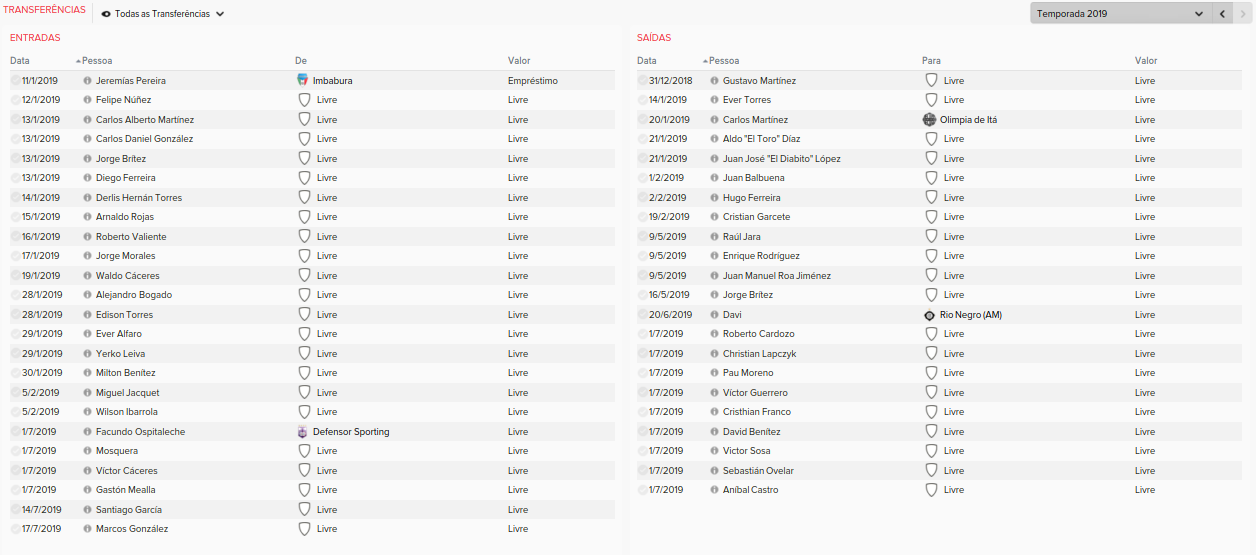Toggle the eye icon of Todas as Transferências
Viewport: 1256px width, 555px height.
click(106, 14)
